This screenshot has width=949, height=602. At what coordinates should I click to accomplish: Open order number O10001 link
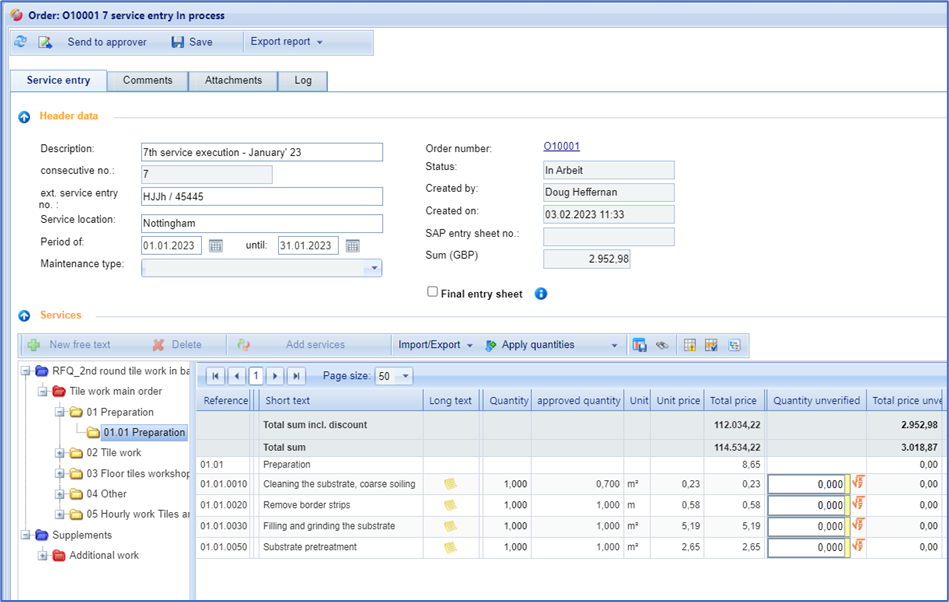(561, 147)
